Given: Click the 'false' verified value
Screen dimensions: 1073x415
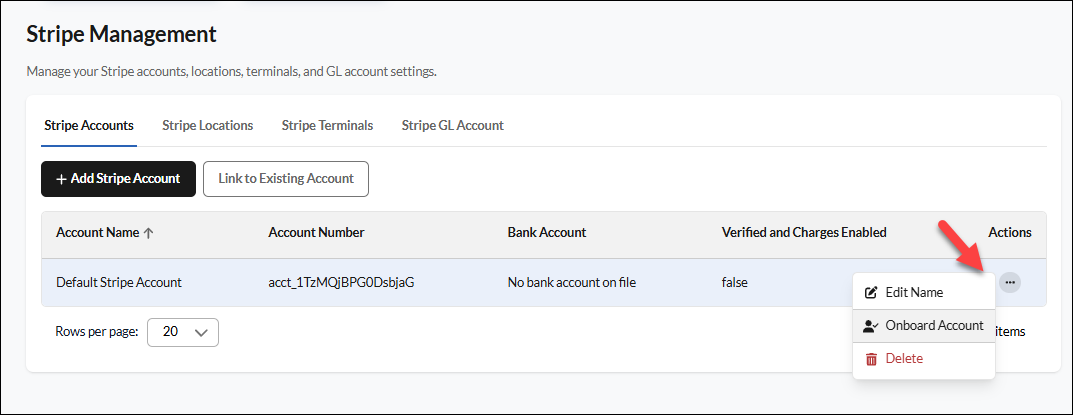Looking at the screenshot, I should [735, 282].
